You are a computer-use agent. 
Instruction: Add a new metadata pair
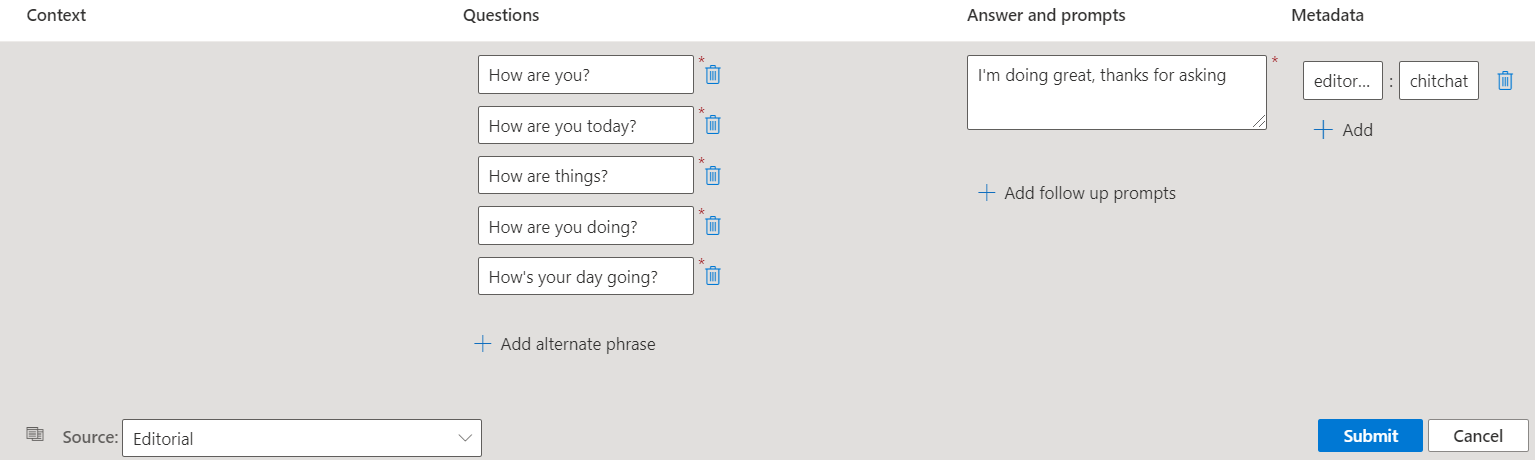pos(1343,130)
